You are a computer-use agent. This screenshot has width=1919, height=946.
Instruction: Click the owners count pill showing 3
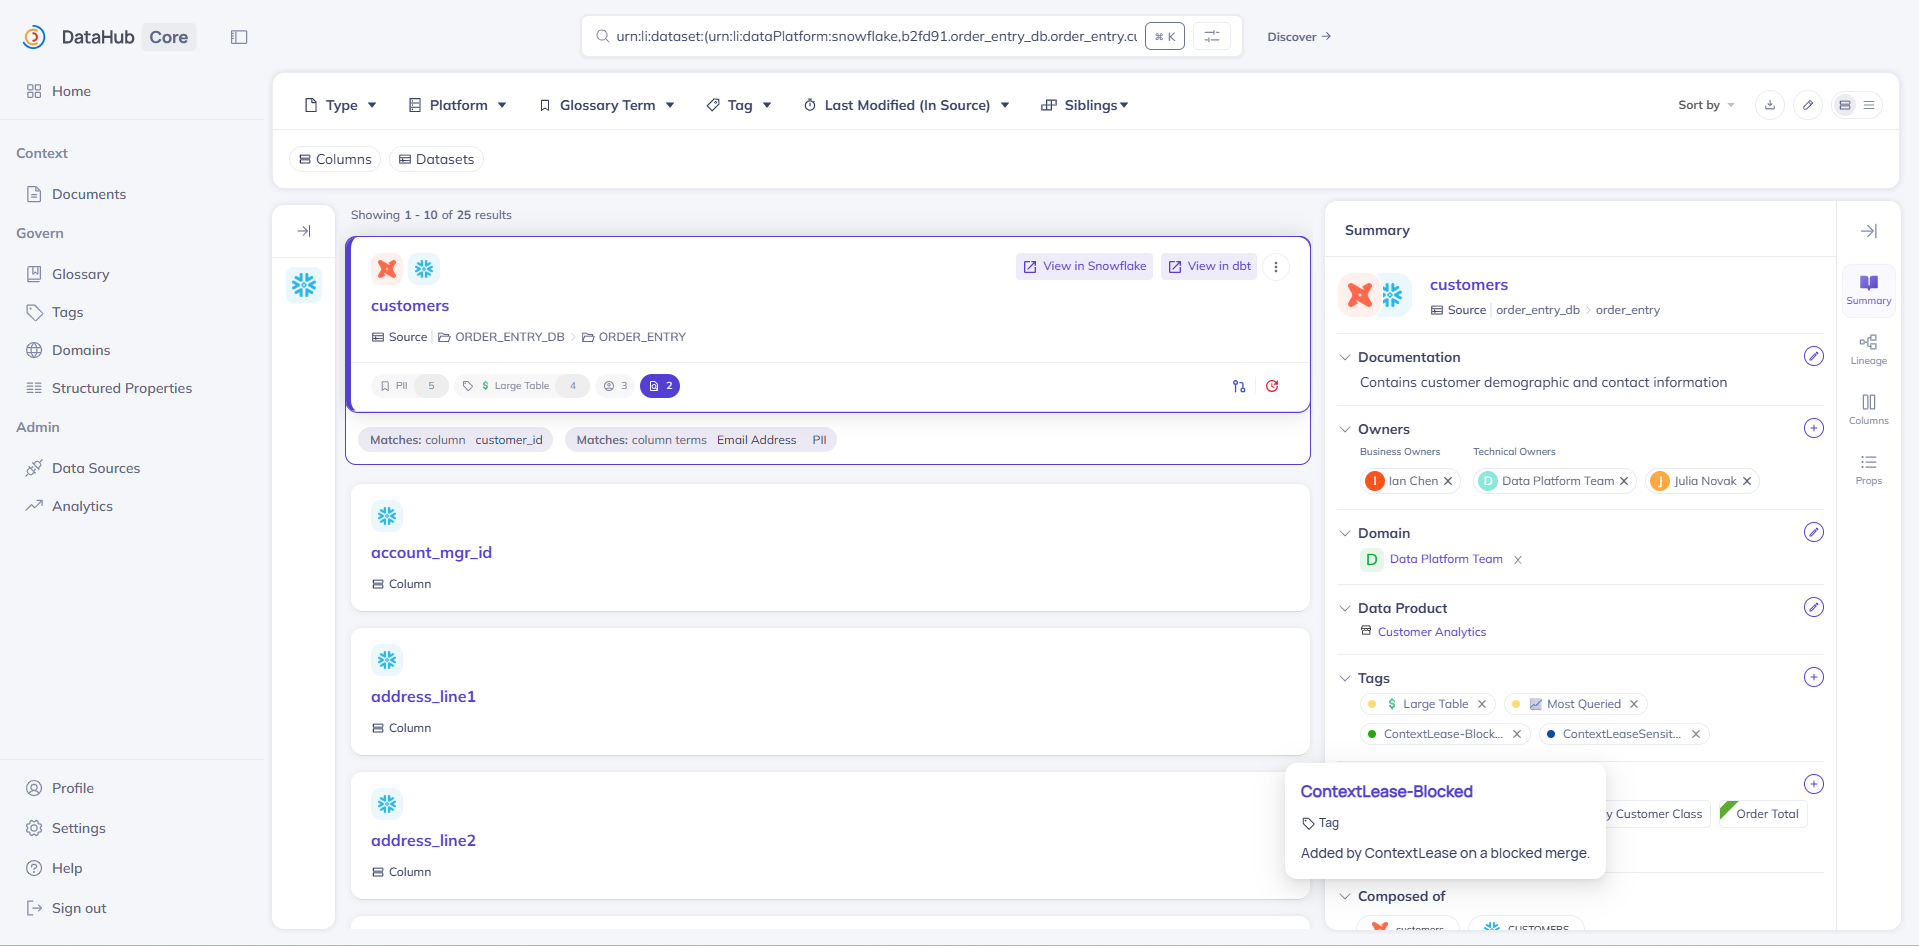click(615, 386)
